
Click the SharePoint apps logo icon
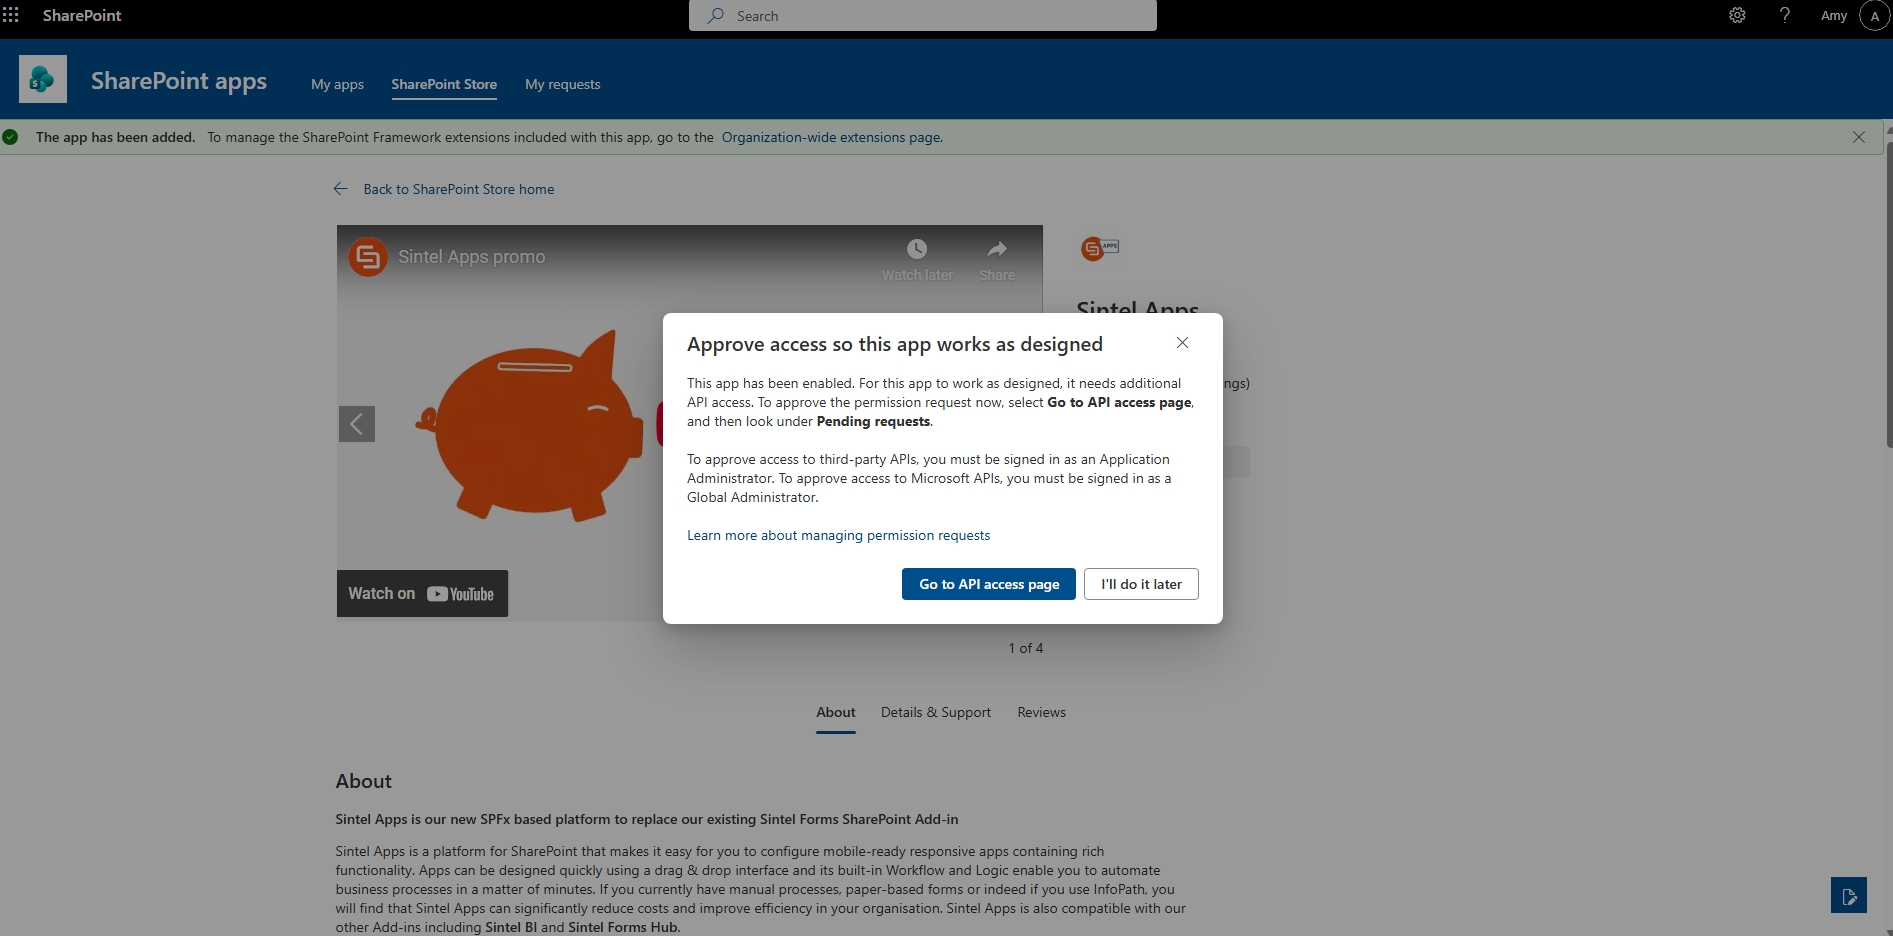click(43, 79)
